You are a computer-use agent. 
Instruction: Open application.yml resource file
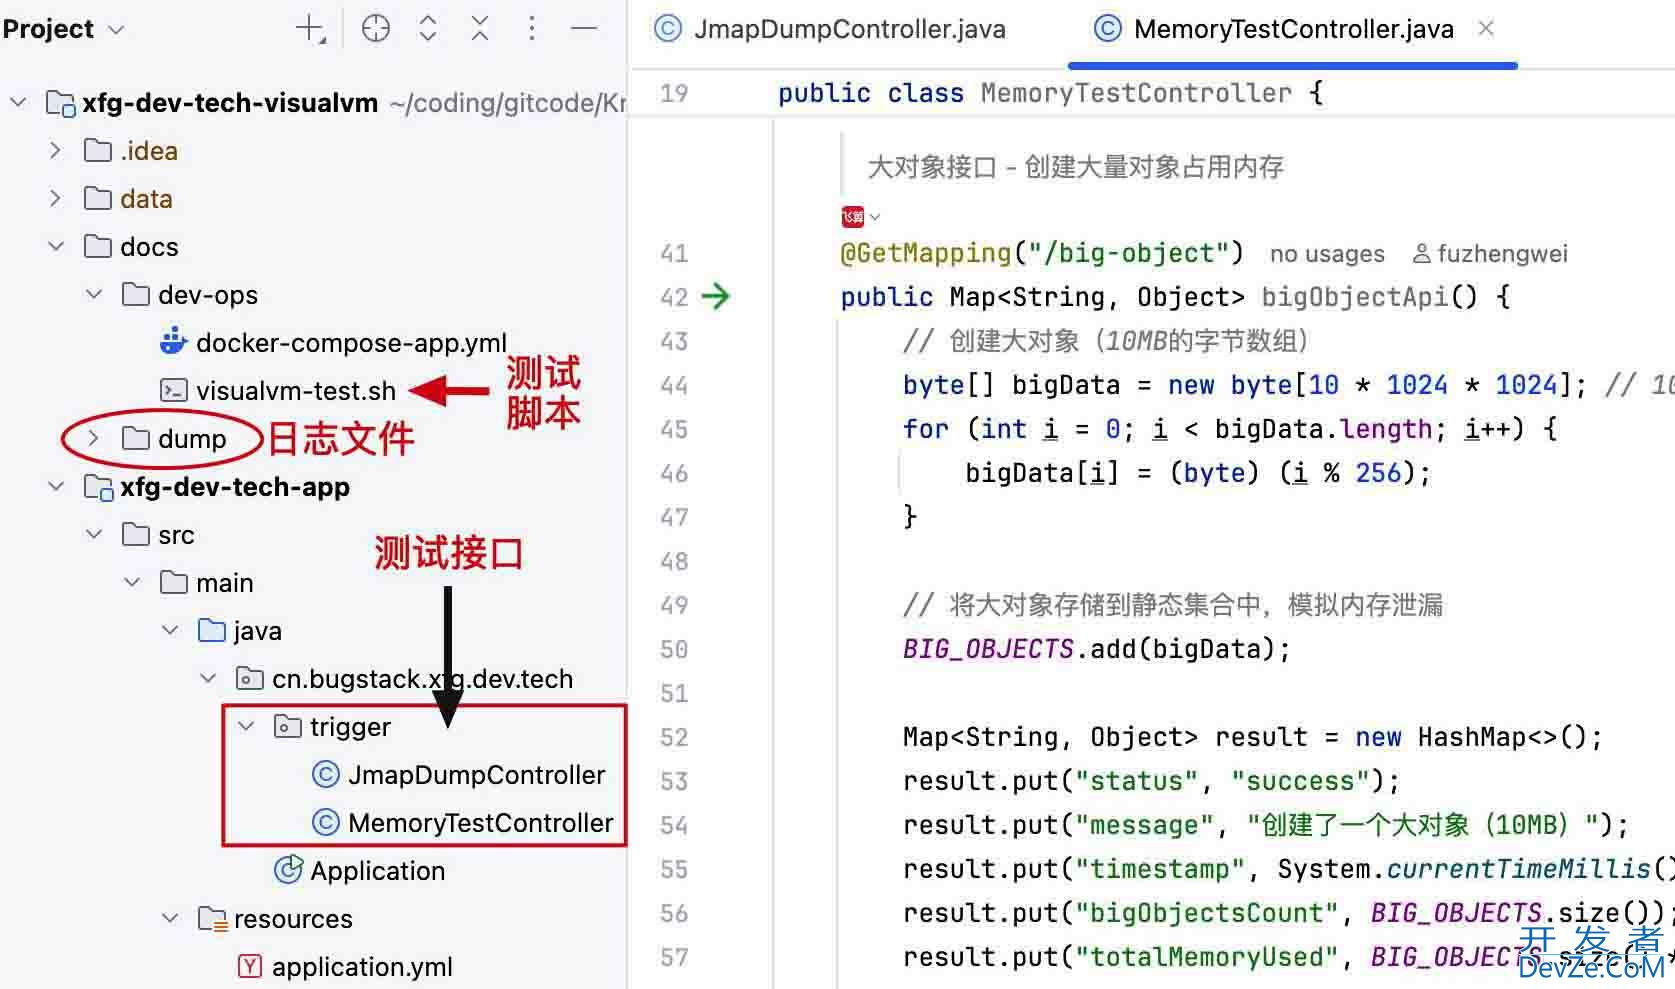[362, 967]
